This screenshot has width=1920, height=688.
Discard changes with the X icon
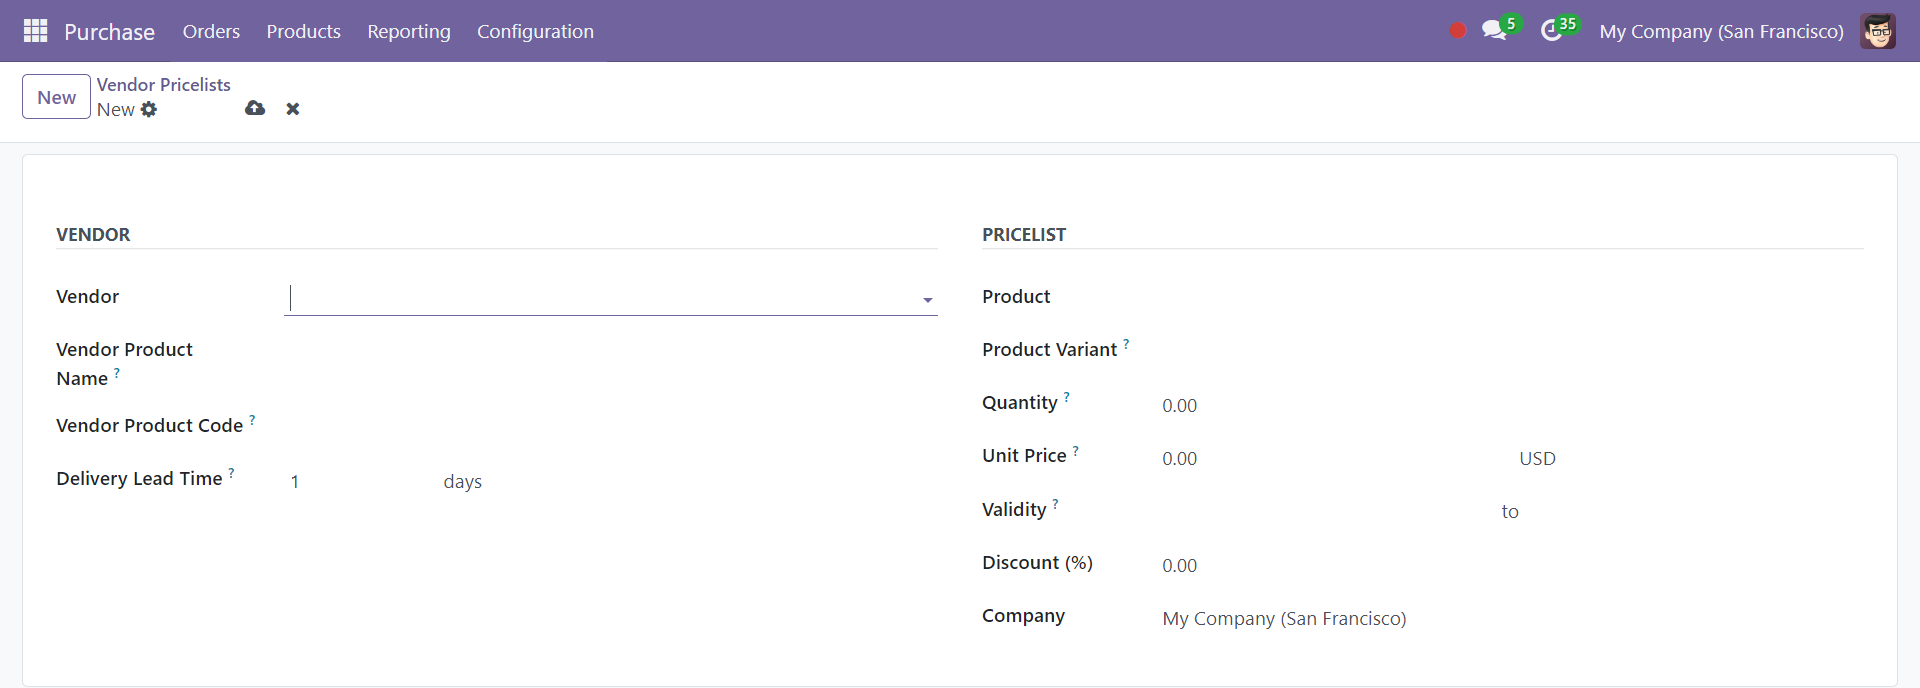tap(293, 109)
